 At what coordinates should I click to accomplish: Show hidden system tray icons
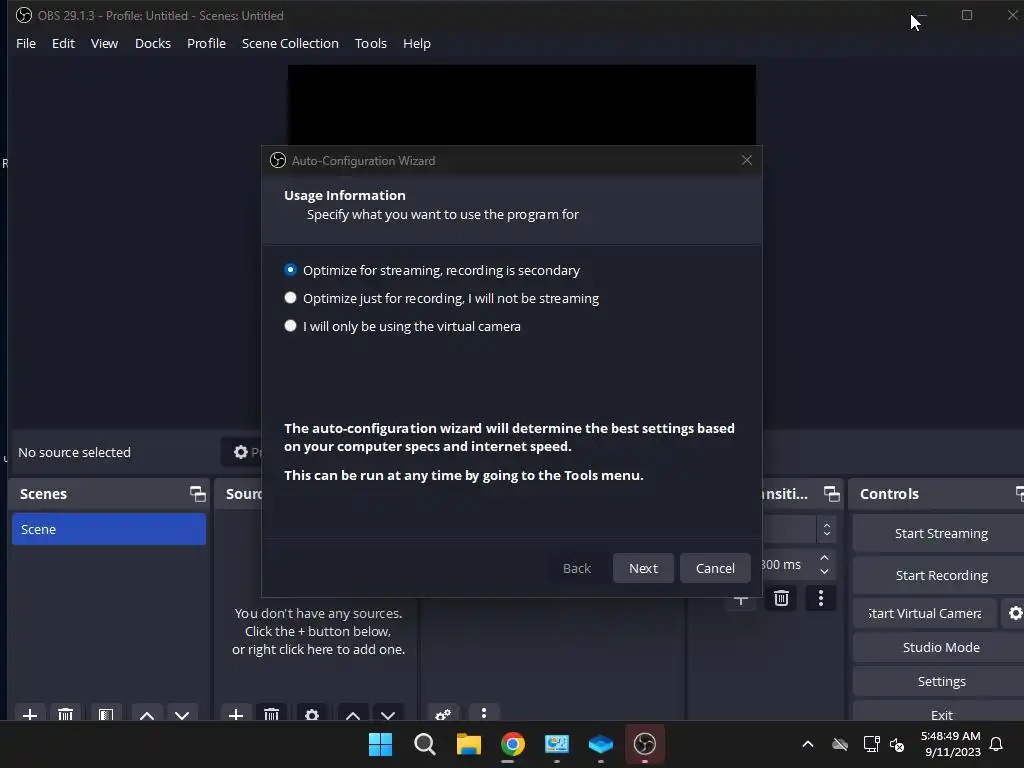click(808, 744)
